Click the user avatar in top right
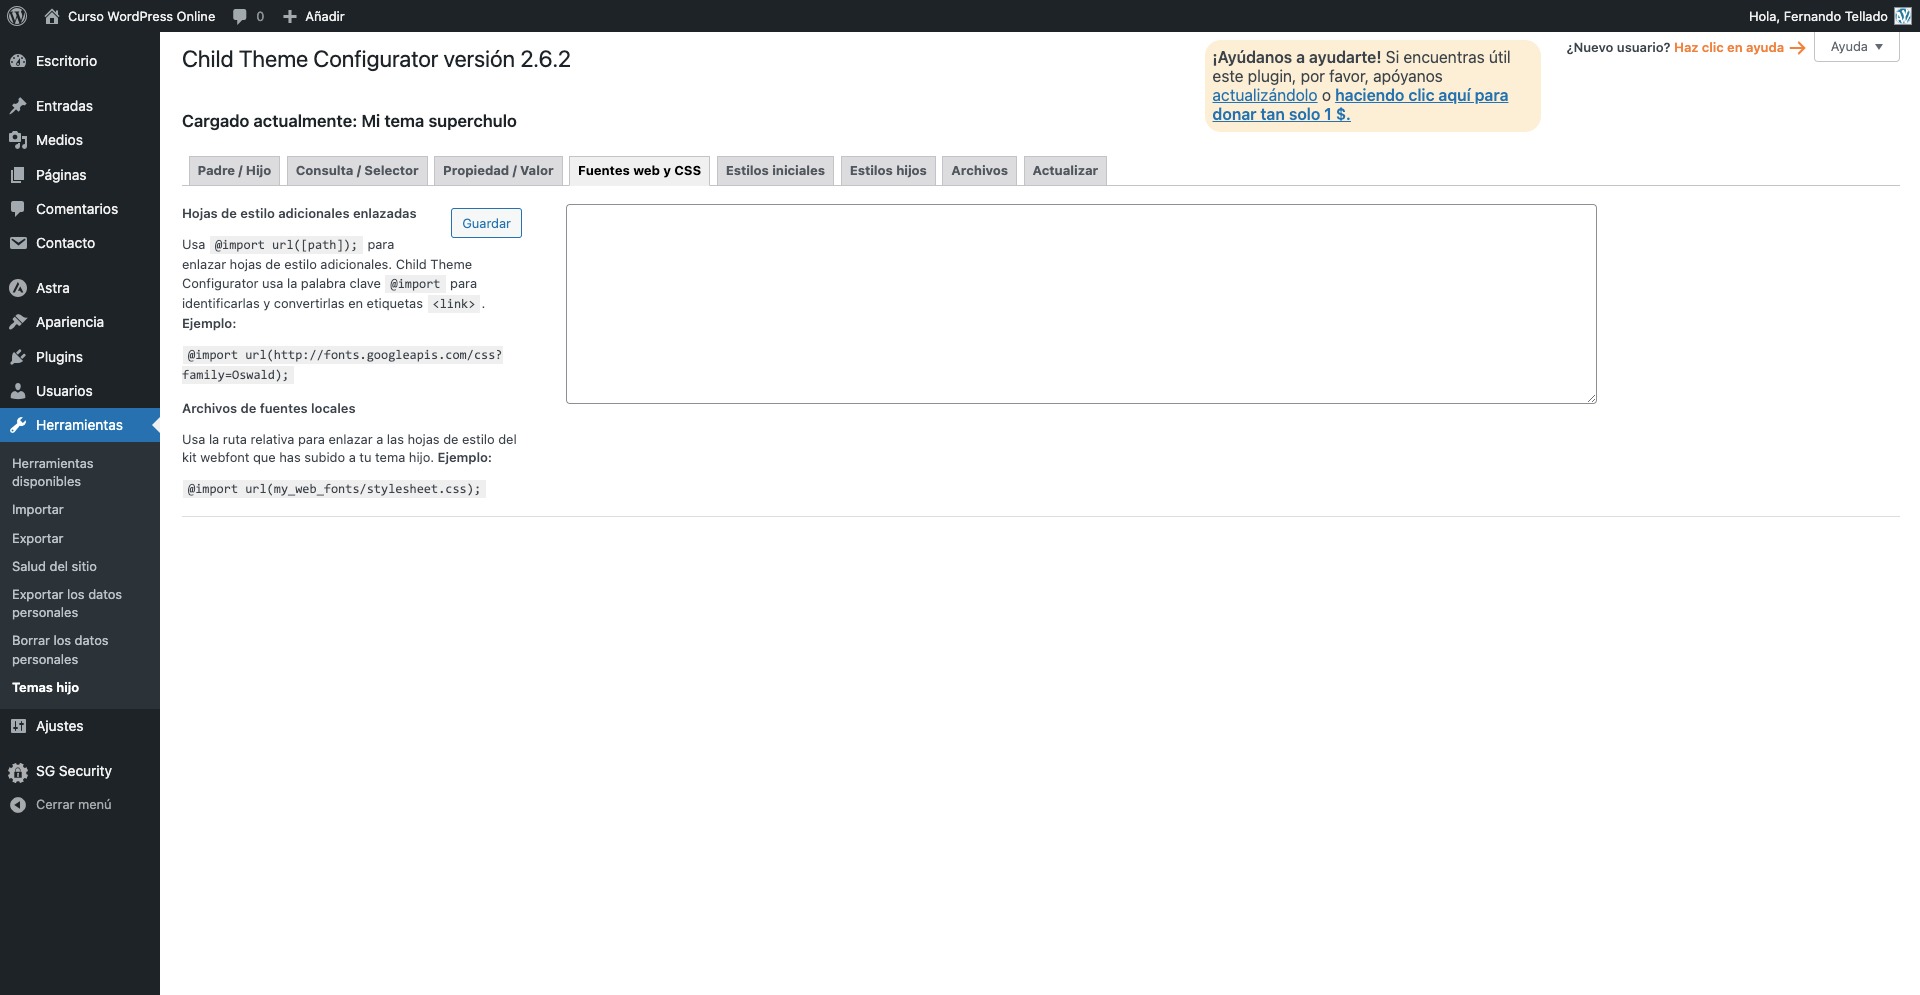The height and width of the screenshot is (995, 1920). [x=1902, y=16]
